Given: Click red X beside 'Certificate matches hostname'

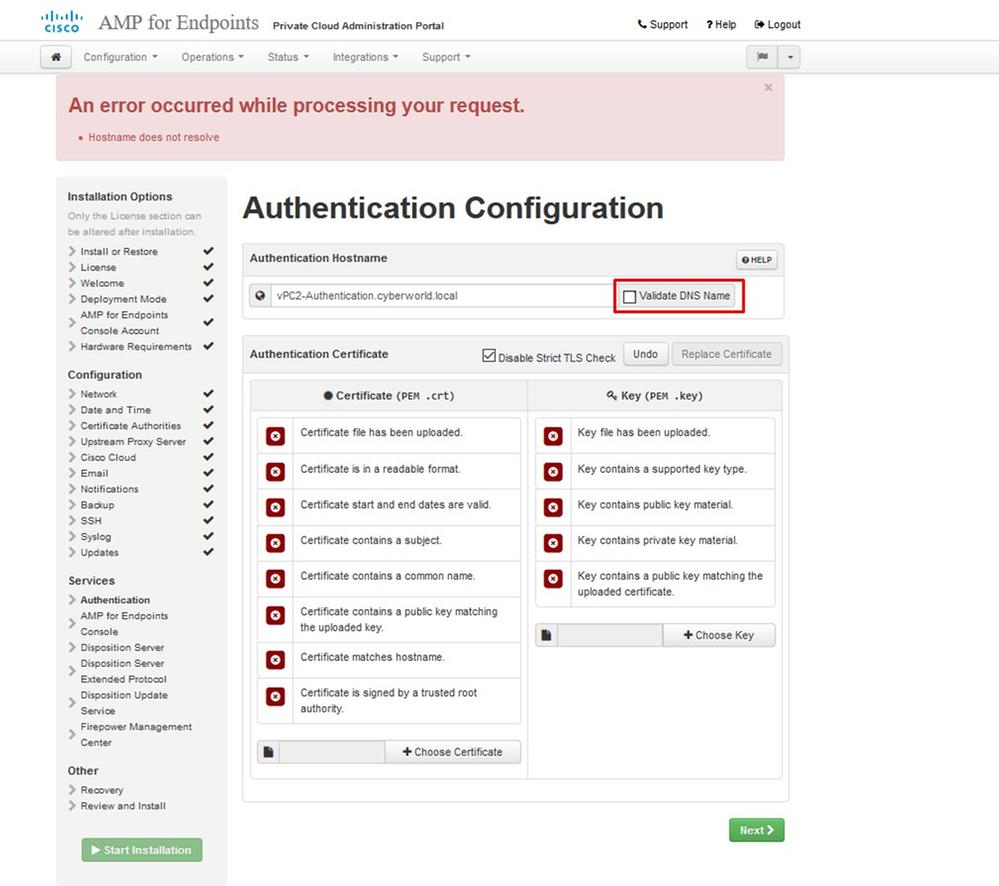Looking at the screenshot, I should pos(275,660).
